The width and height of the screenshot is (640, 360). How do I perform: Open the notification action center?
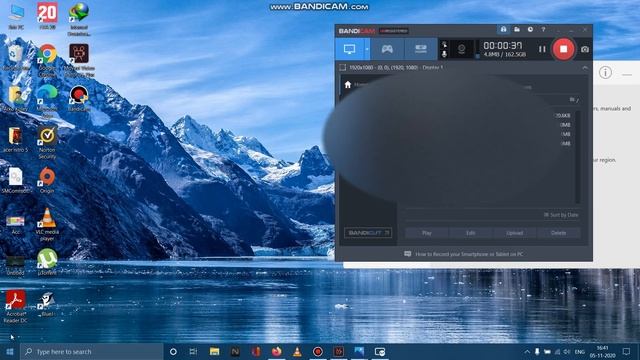627,351
